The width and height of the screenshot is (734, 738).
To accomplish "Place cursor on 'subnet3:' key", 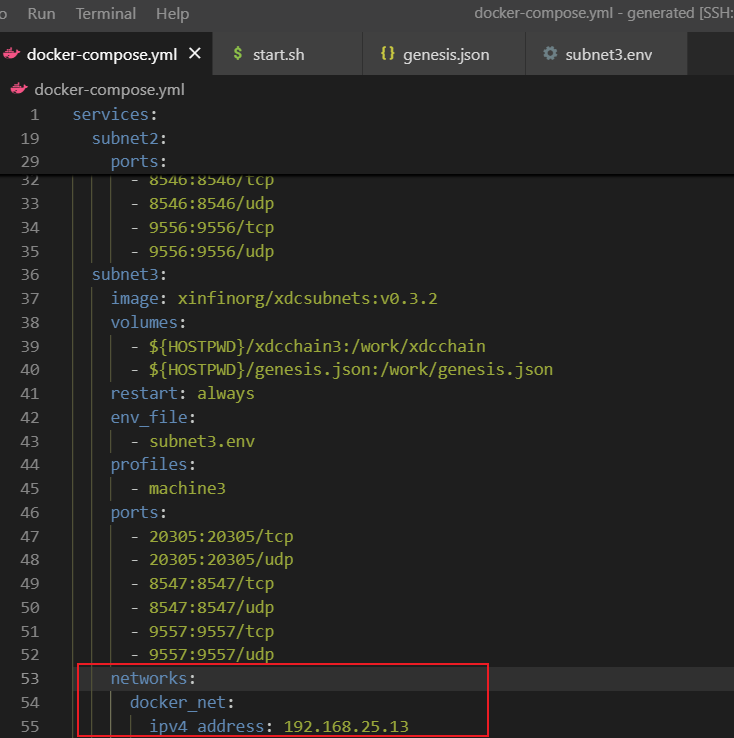I will [x=129, y=274].
